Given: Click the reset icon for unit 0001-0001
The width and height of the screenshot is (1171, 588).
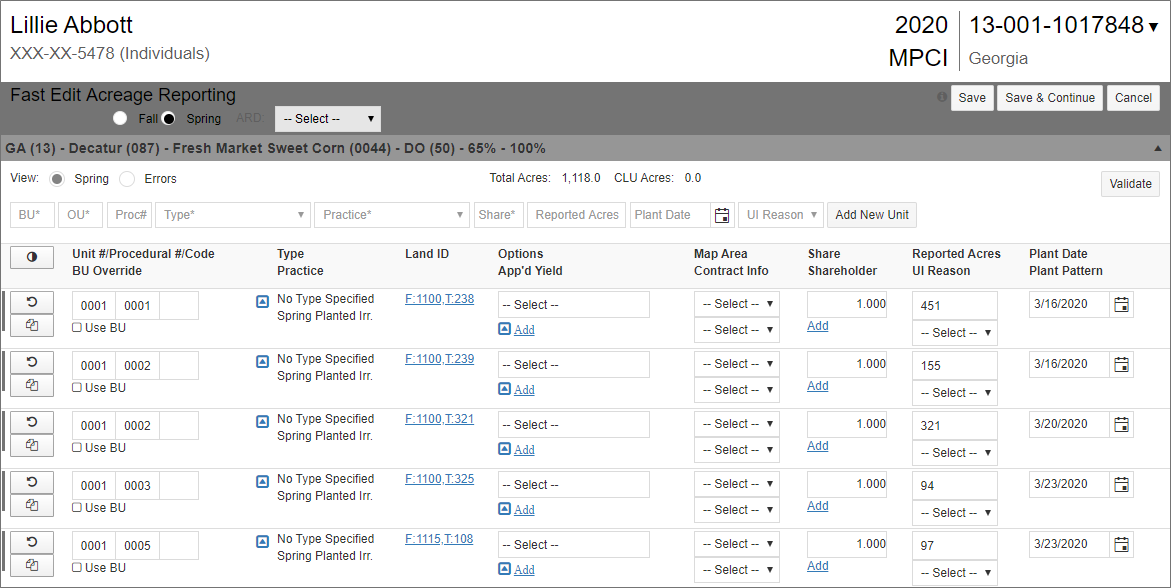Looking at the screenshot, I should [x=32, y=302].
